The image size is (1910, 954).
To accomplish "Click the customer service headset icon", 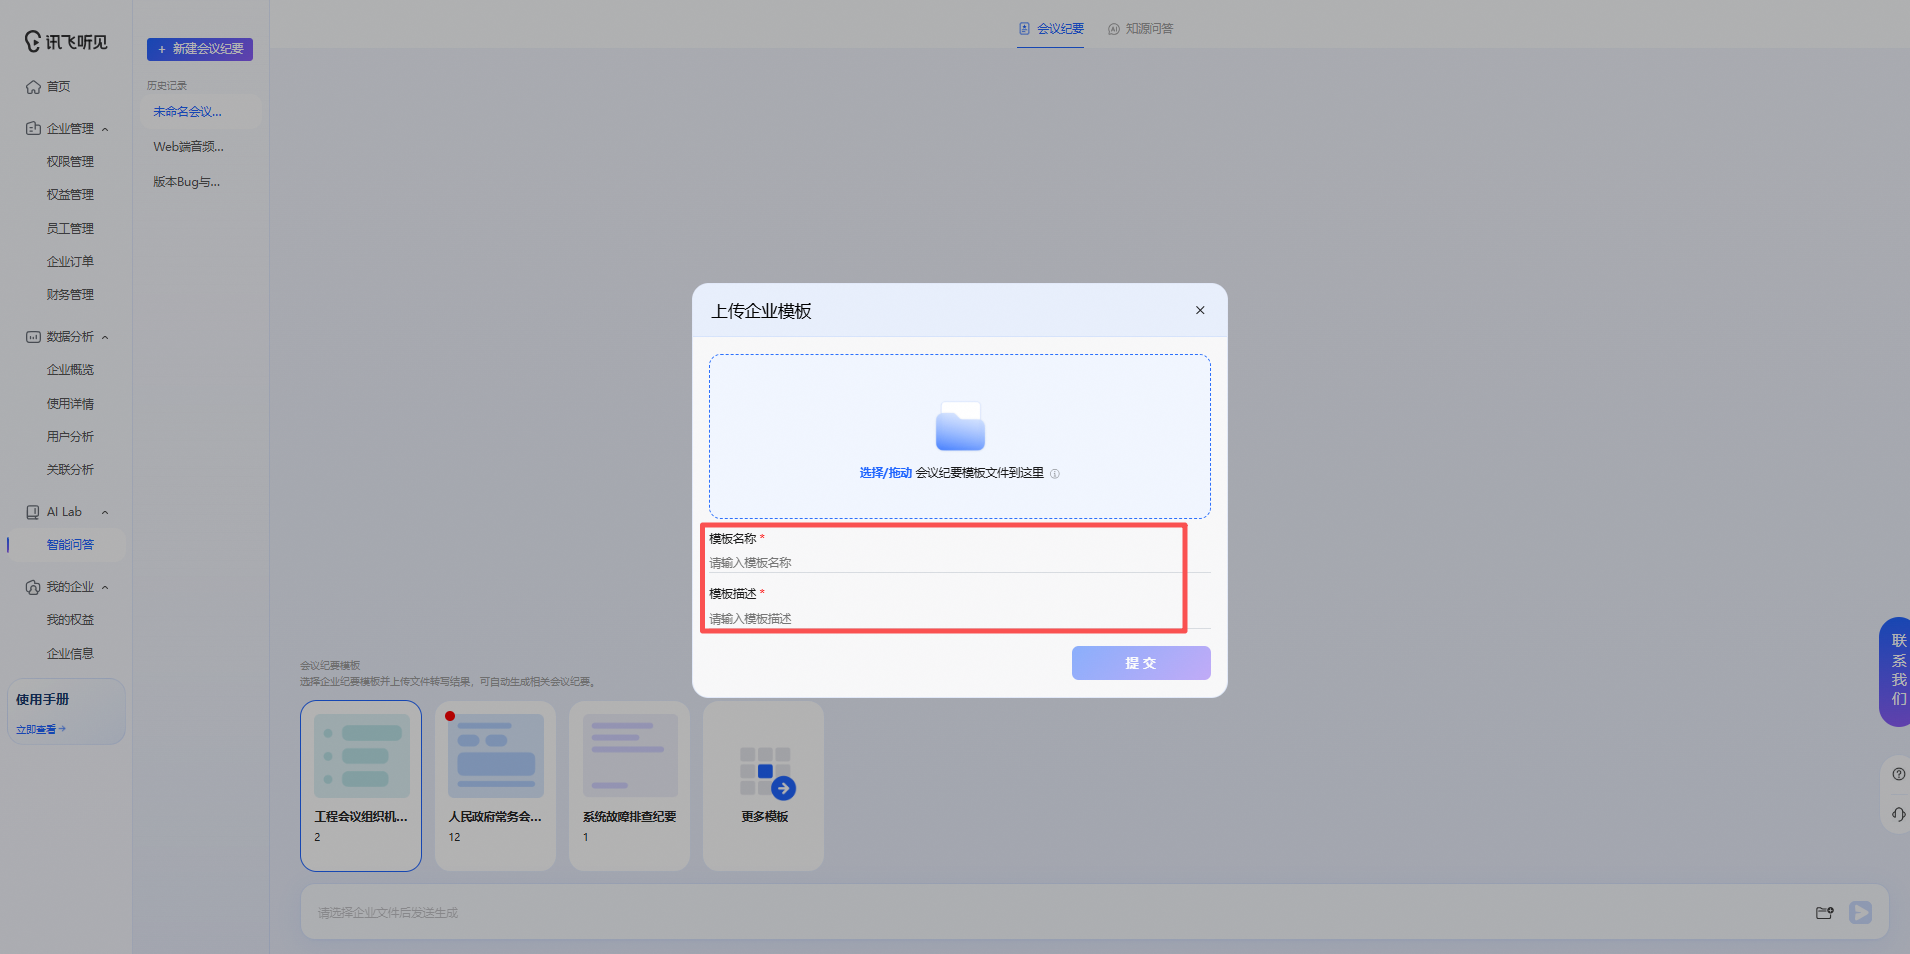I will pyautogui.click(x=1898, y=814).
